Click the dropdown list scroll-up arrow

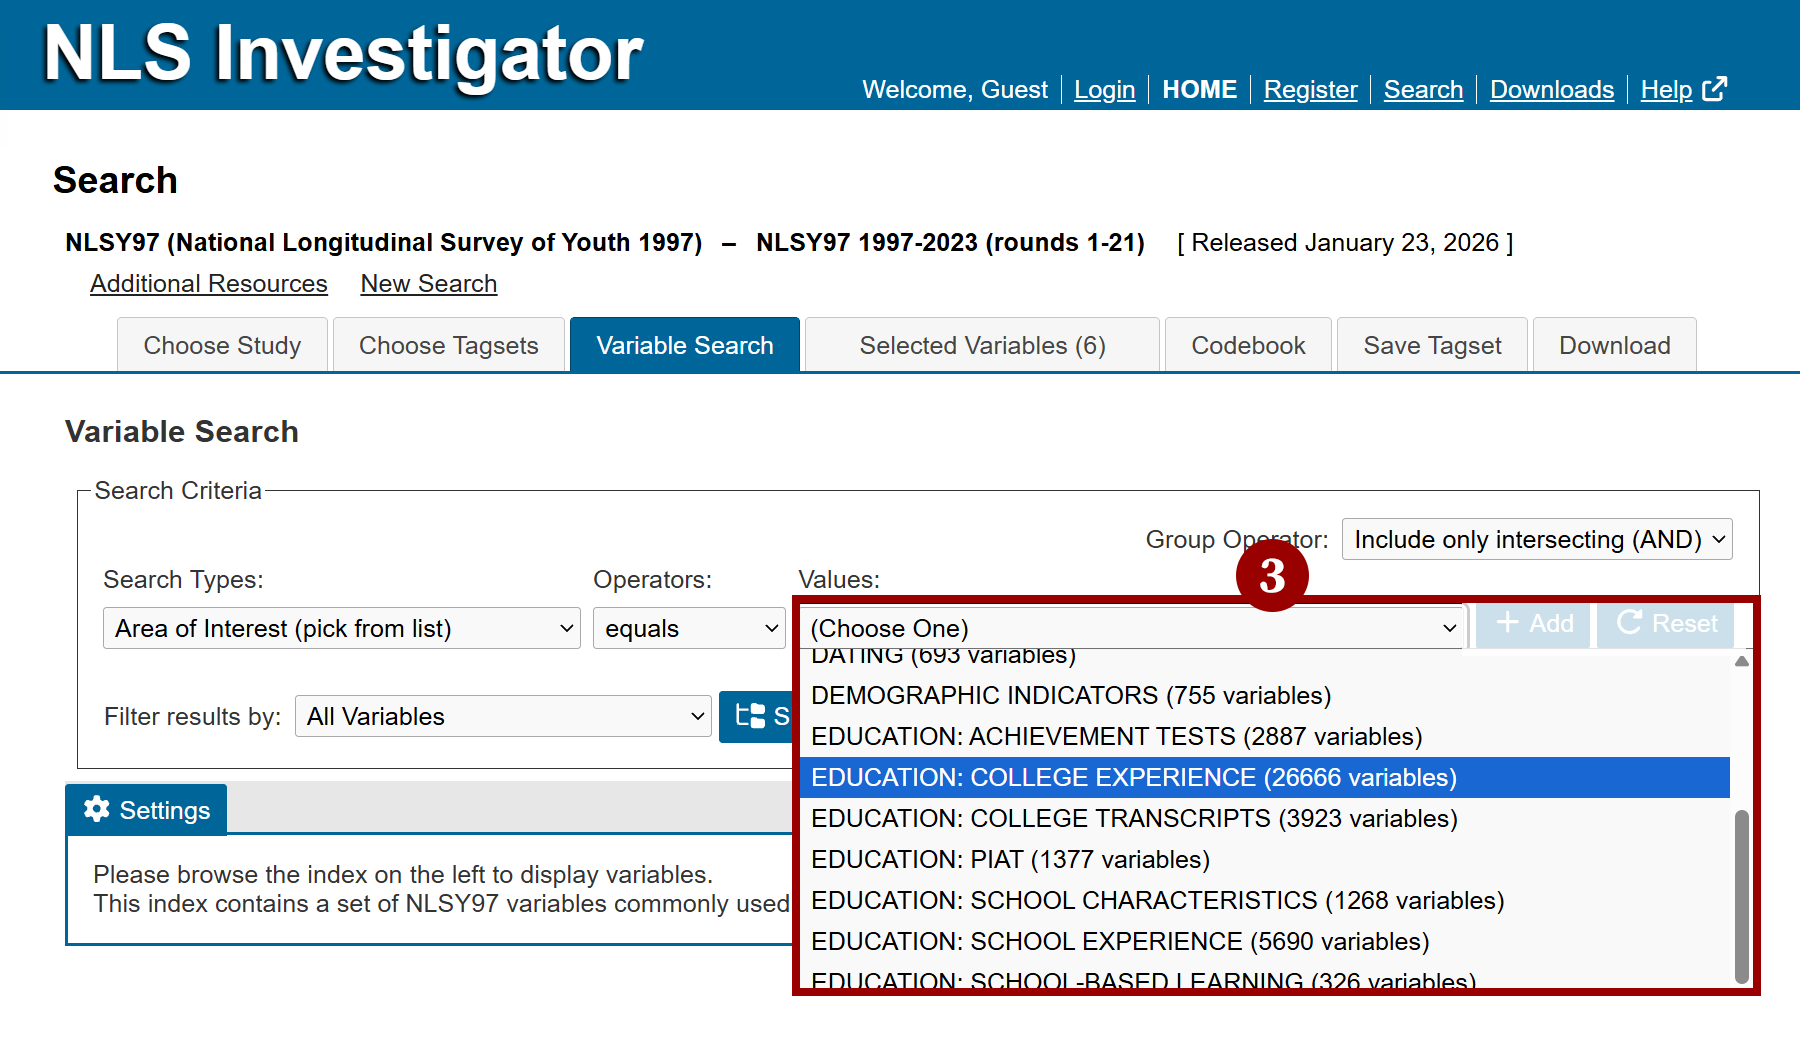(1742, 661)
